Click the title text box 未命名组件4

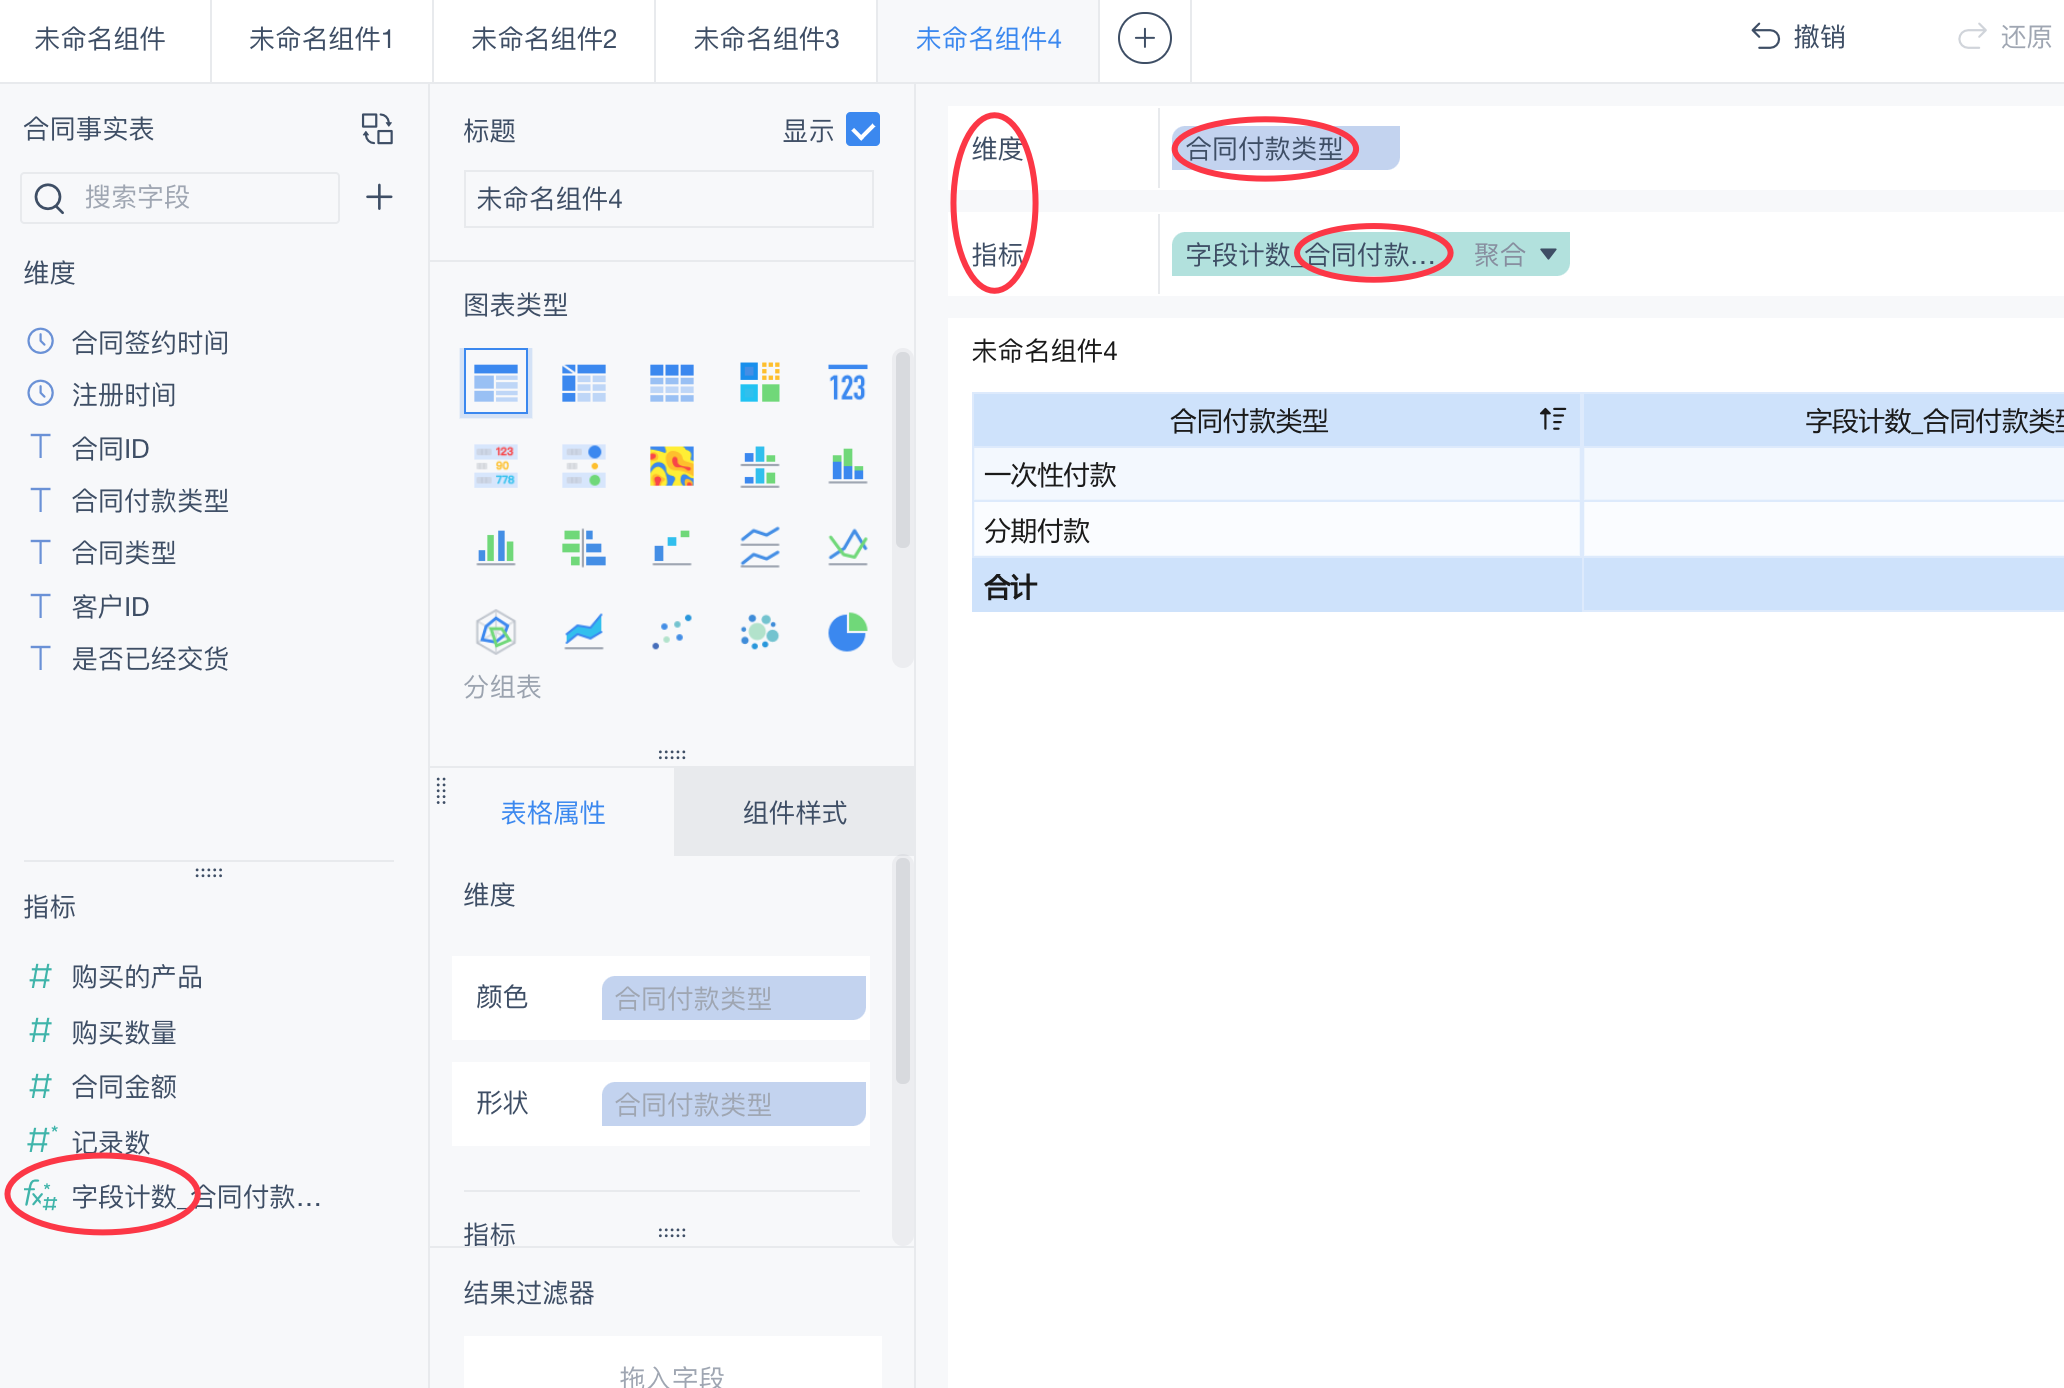tap(668, 199)
